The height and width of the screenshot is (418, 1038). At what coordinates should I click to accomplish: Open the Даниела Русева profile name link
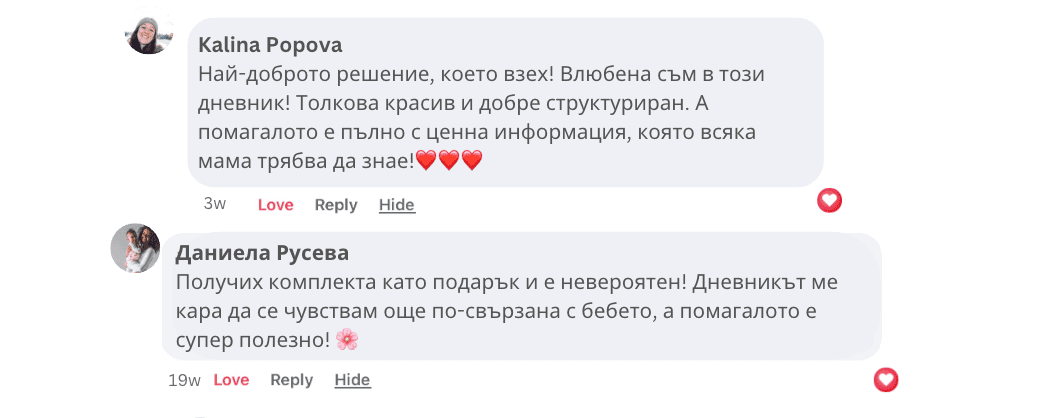coord(262,253)
